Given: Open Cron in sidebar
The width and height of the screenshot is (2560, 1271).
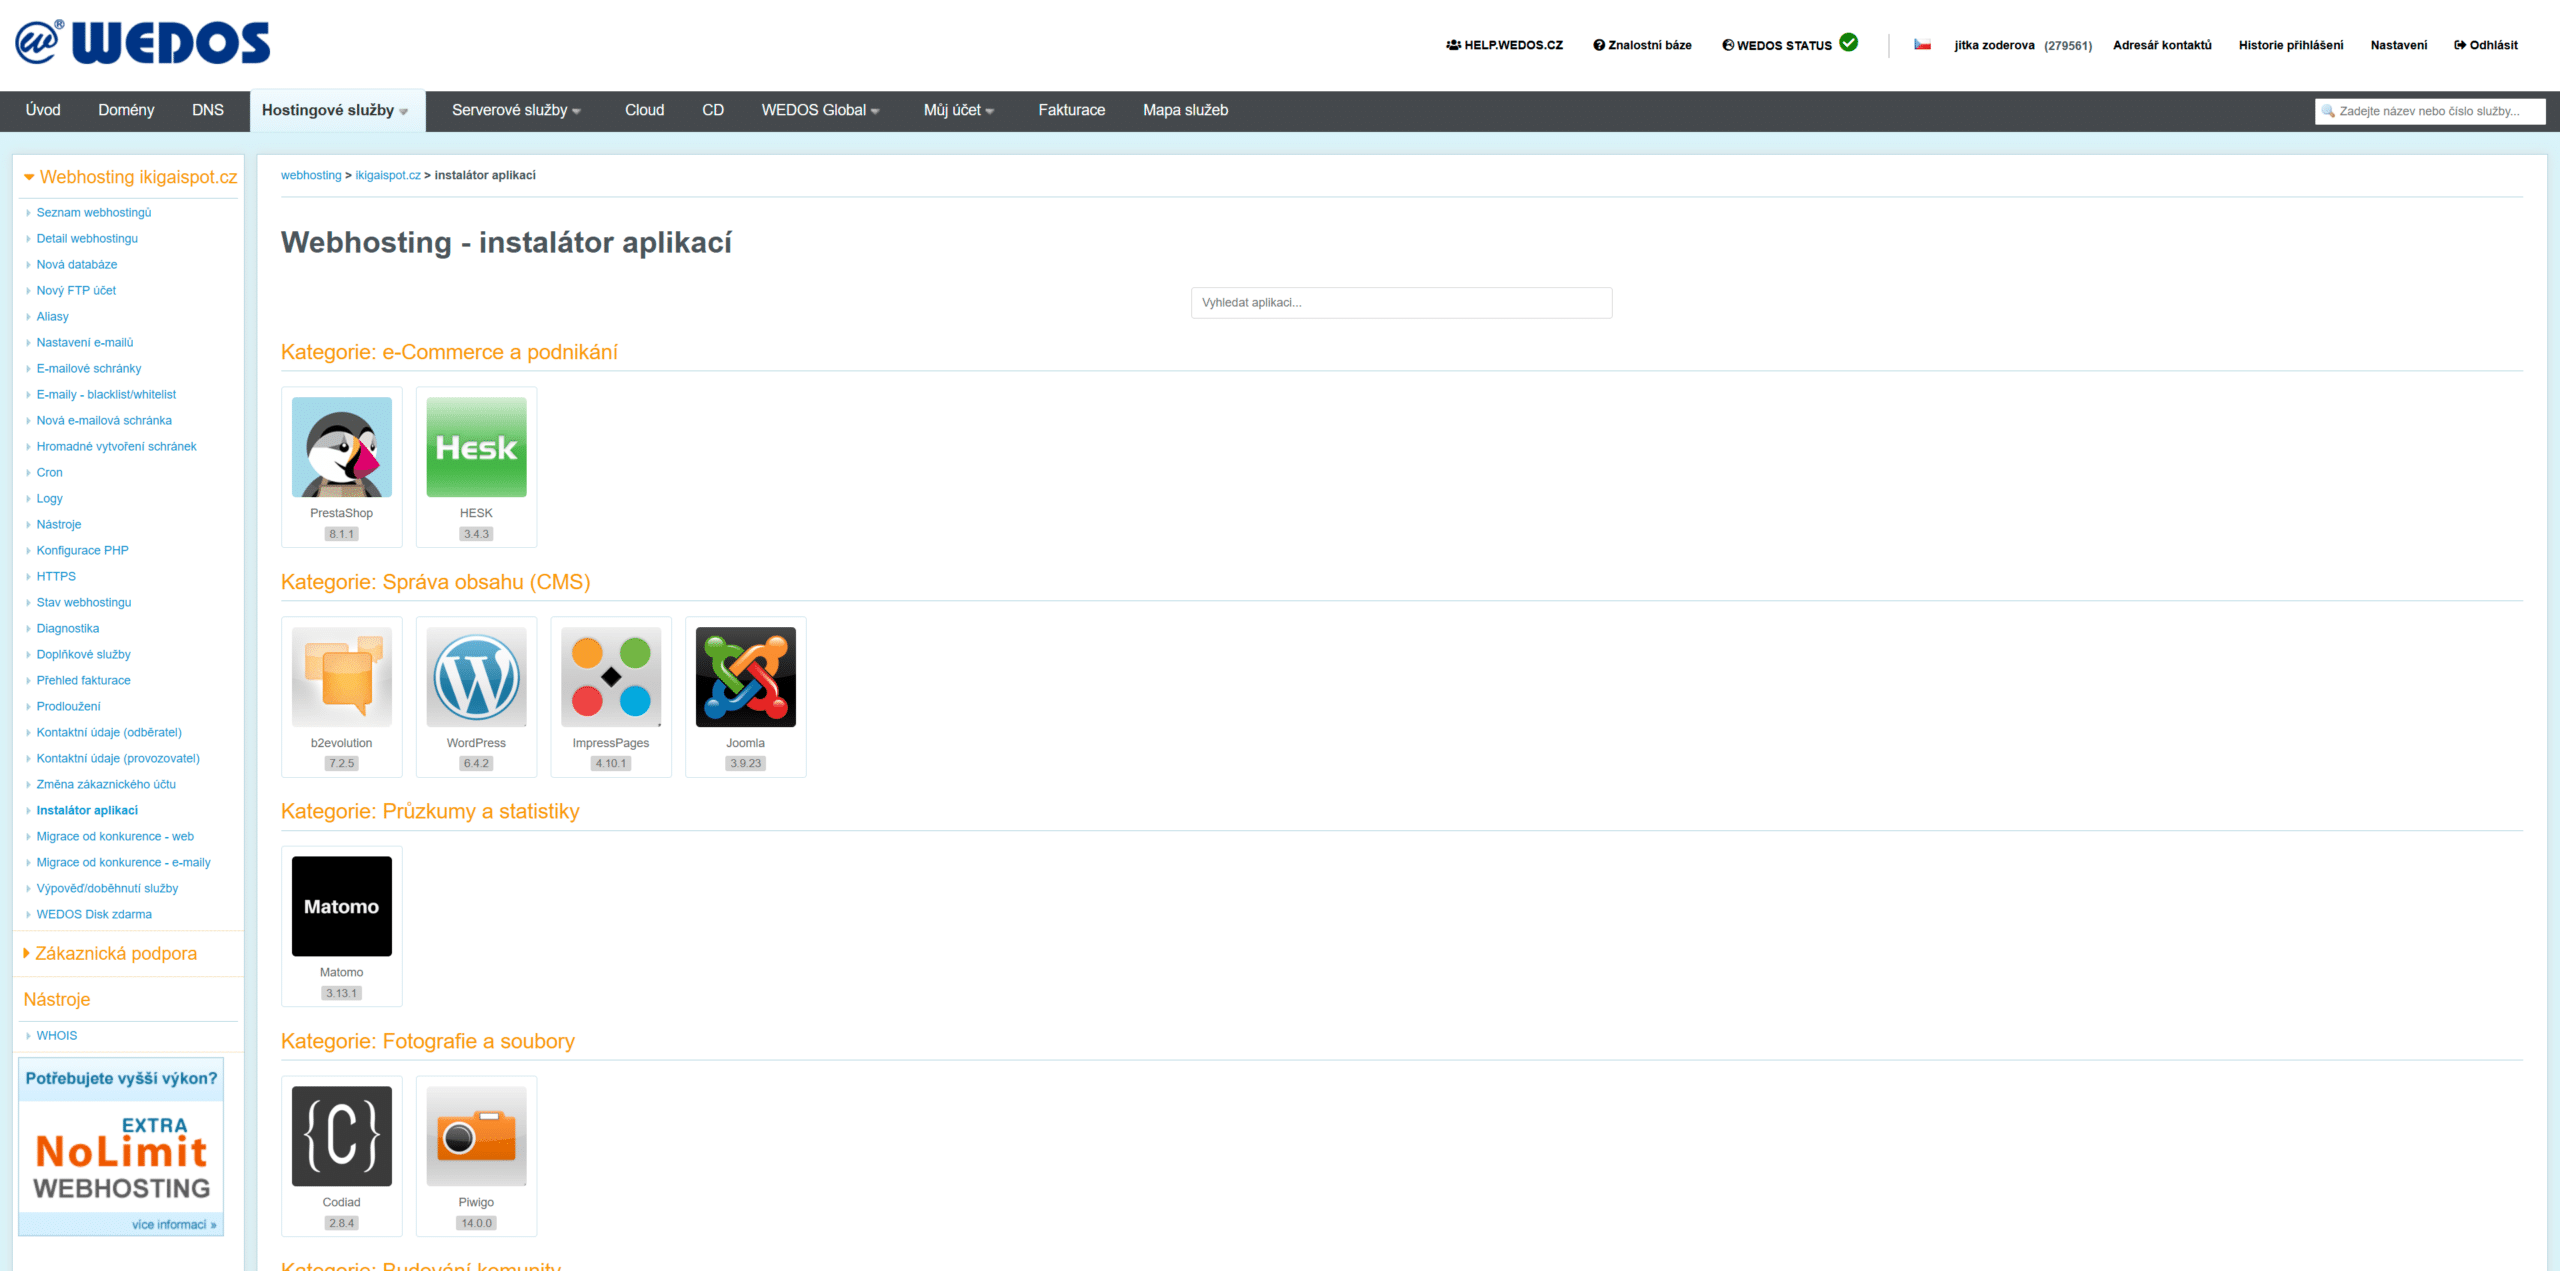Looking at the screenshot, I should pyautogui.click(x=49, y=472).
